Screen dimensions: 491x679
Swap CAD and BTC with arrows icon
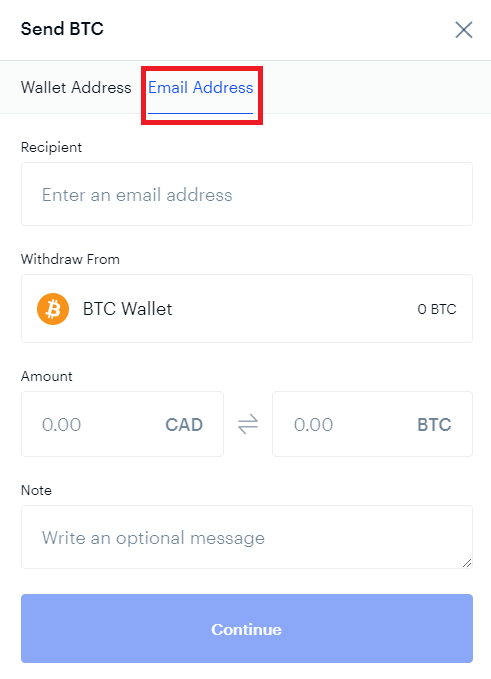[x=248, y=424]
